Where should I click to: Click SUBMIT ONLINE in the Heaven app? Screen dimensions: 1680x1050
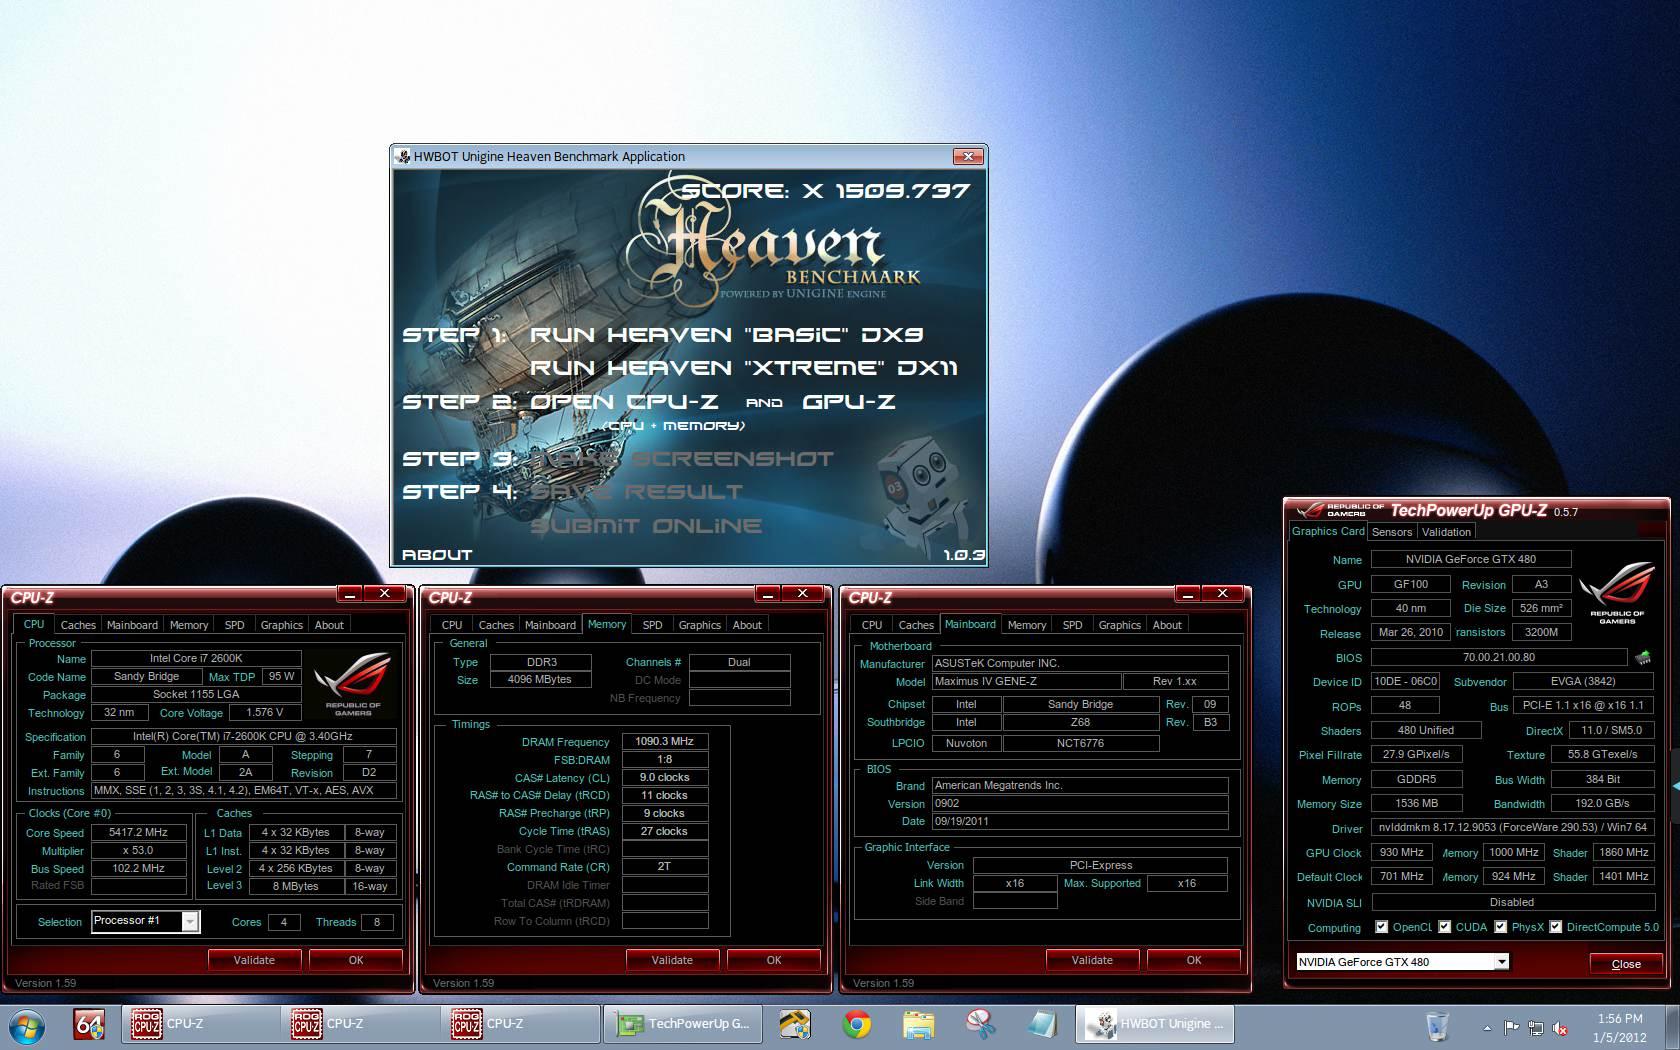tap(646, 526)
